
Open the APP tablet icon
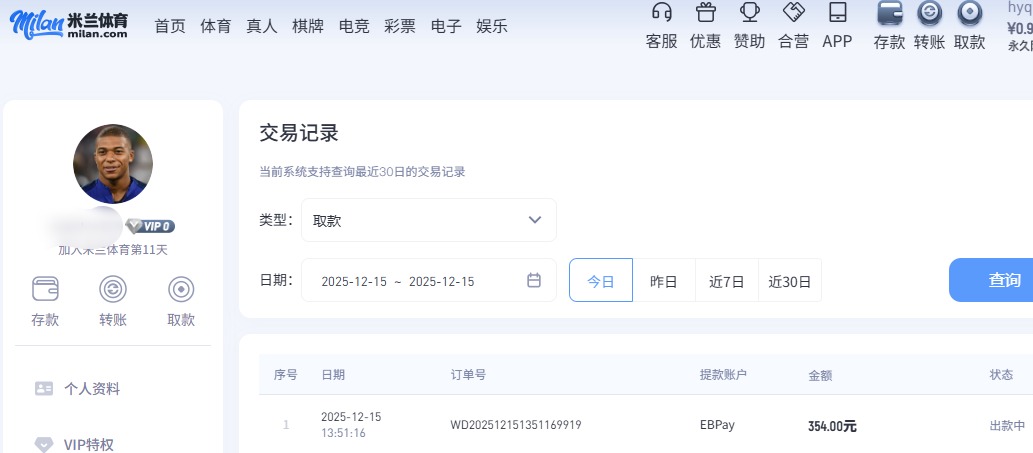click(837, 12)
